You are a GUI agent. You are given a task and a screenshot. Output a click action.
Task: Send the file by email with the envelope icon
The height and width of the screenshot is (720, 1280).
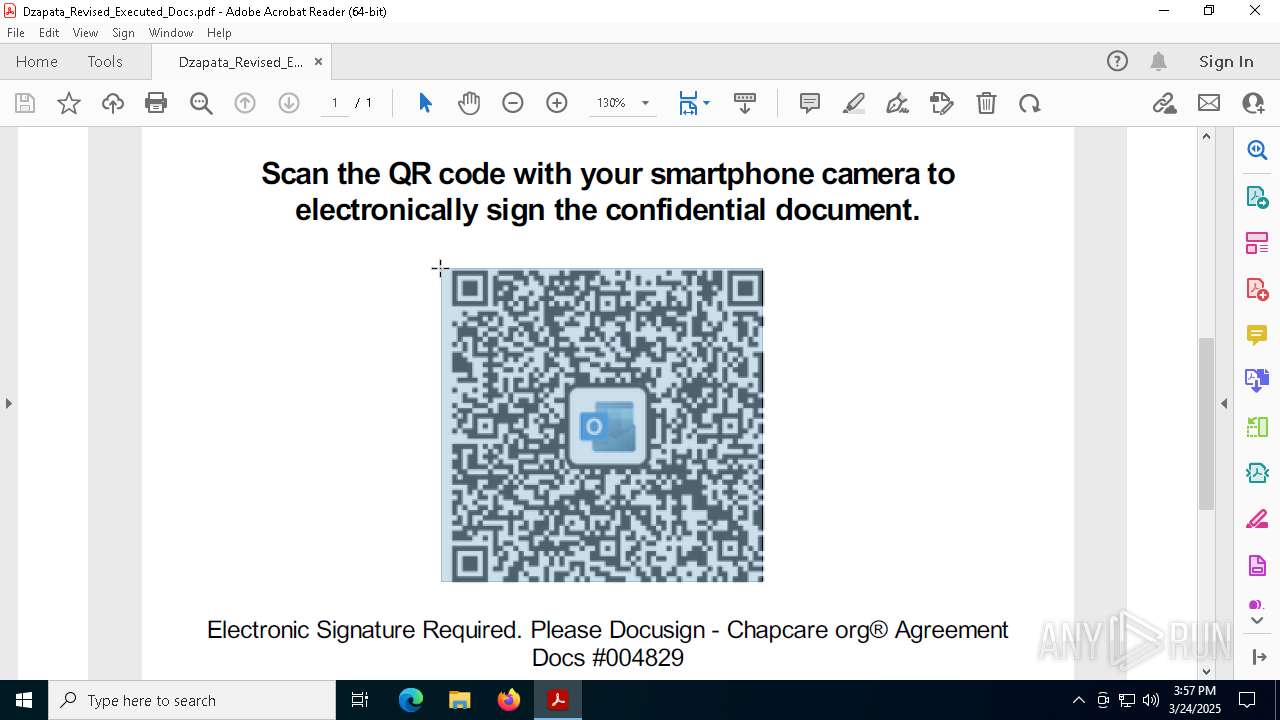point(1209,103)
